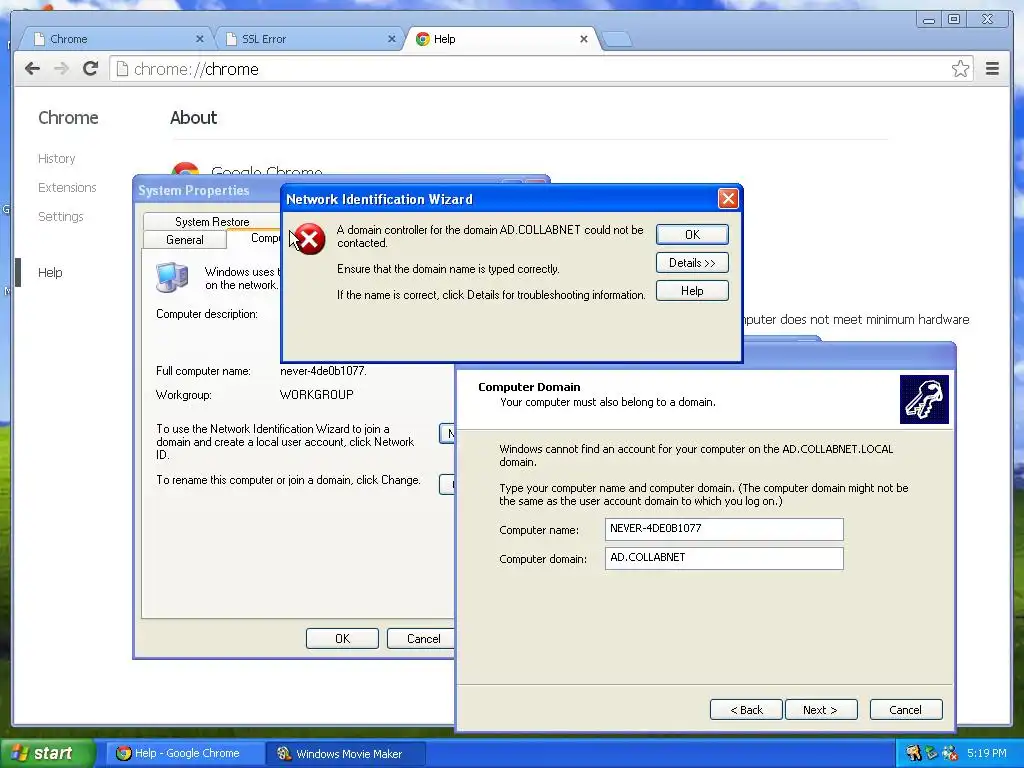Click OK in System Properties
The image size is (1024, 768).
click(342, 639)
